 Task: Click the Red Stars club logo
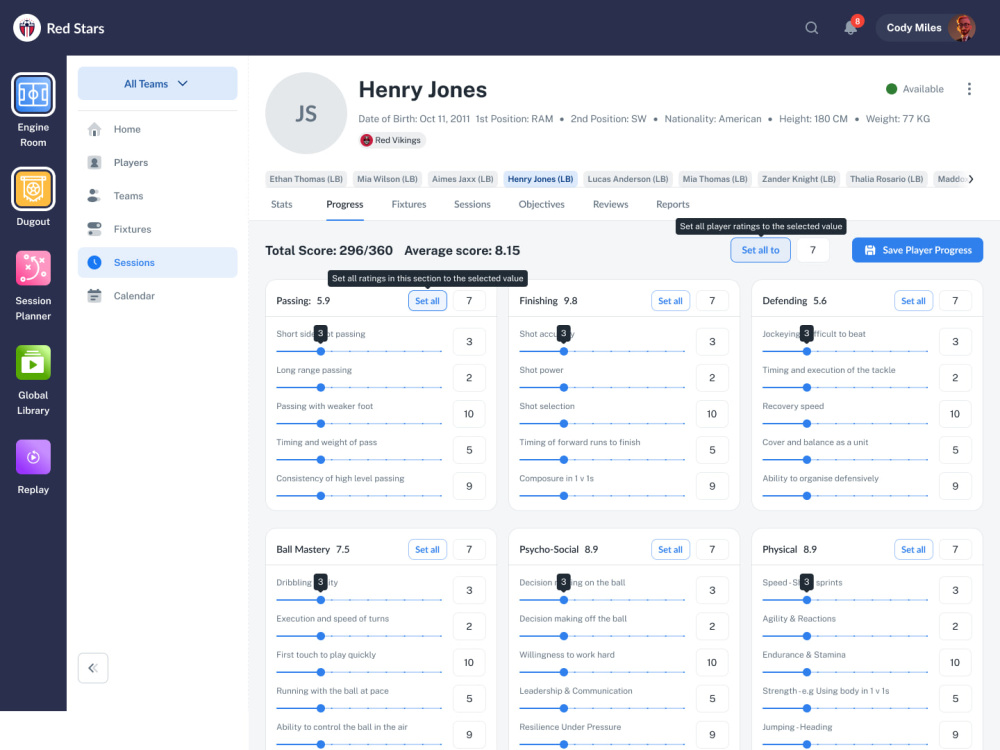27,28
